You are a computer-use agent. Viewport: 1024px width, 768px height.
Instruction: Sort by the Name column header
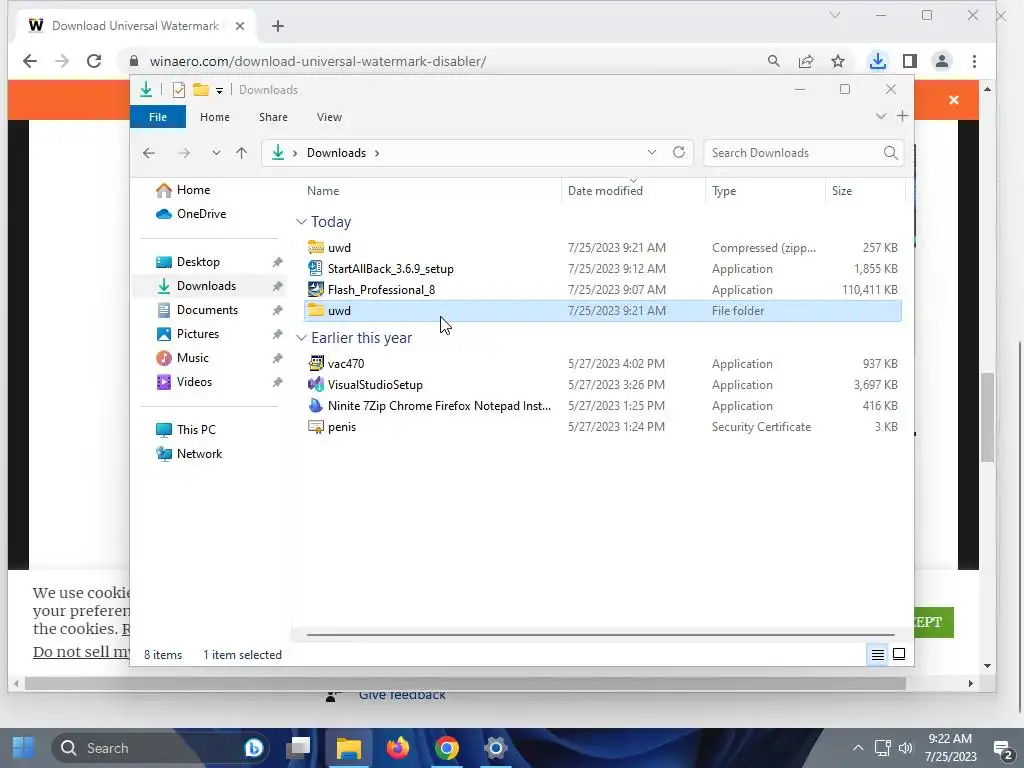tap(323, 191)
